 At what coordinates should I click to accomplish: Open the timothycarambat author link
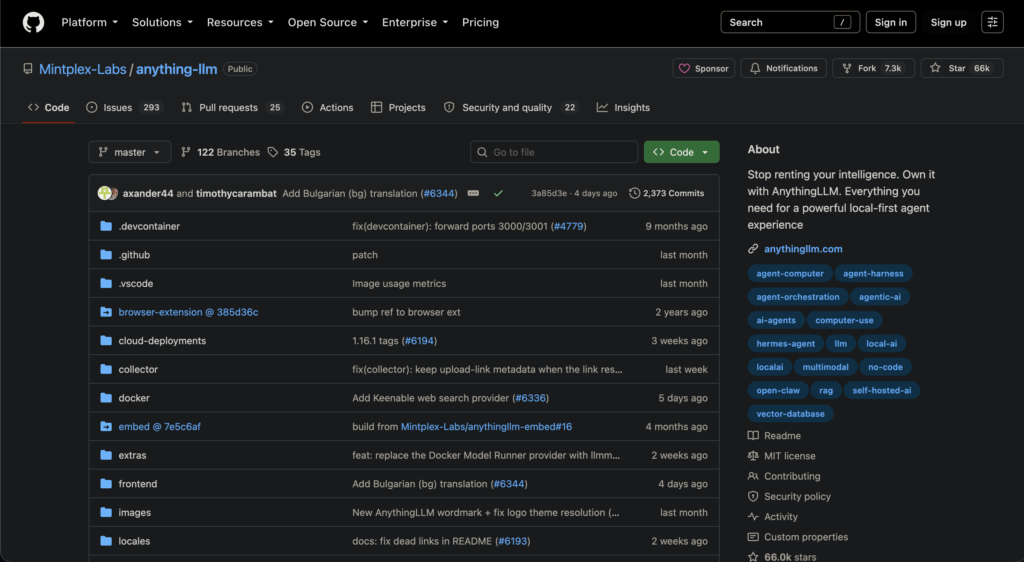coord(236,193)
